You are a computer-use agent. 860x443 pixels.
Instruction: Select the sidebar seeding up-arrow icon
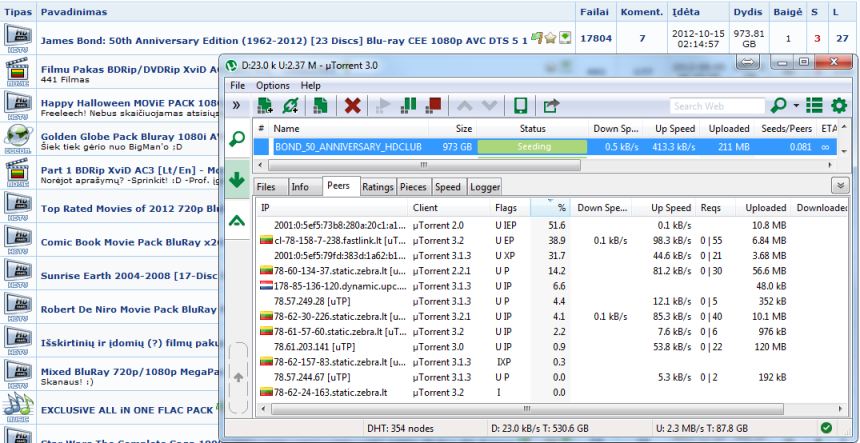(237, 220)
